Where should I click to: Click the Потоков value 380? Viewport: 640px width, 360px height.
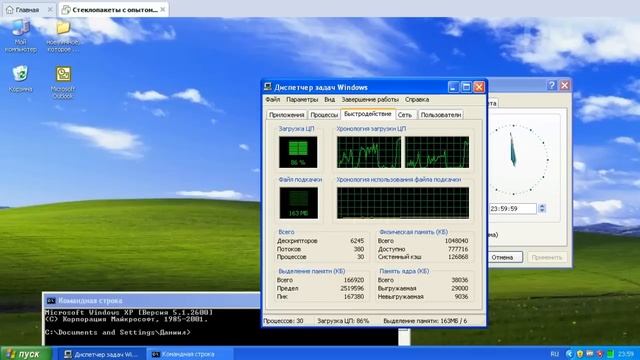pyautogui.click(x=358, y=249)
